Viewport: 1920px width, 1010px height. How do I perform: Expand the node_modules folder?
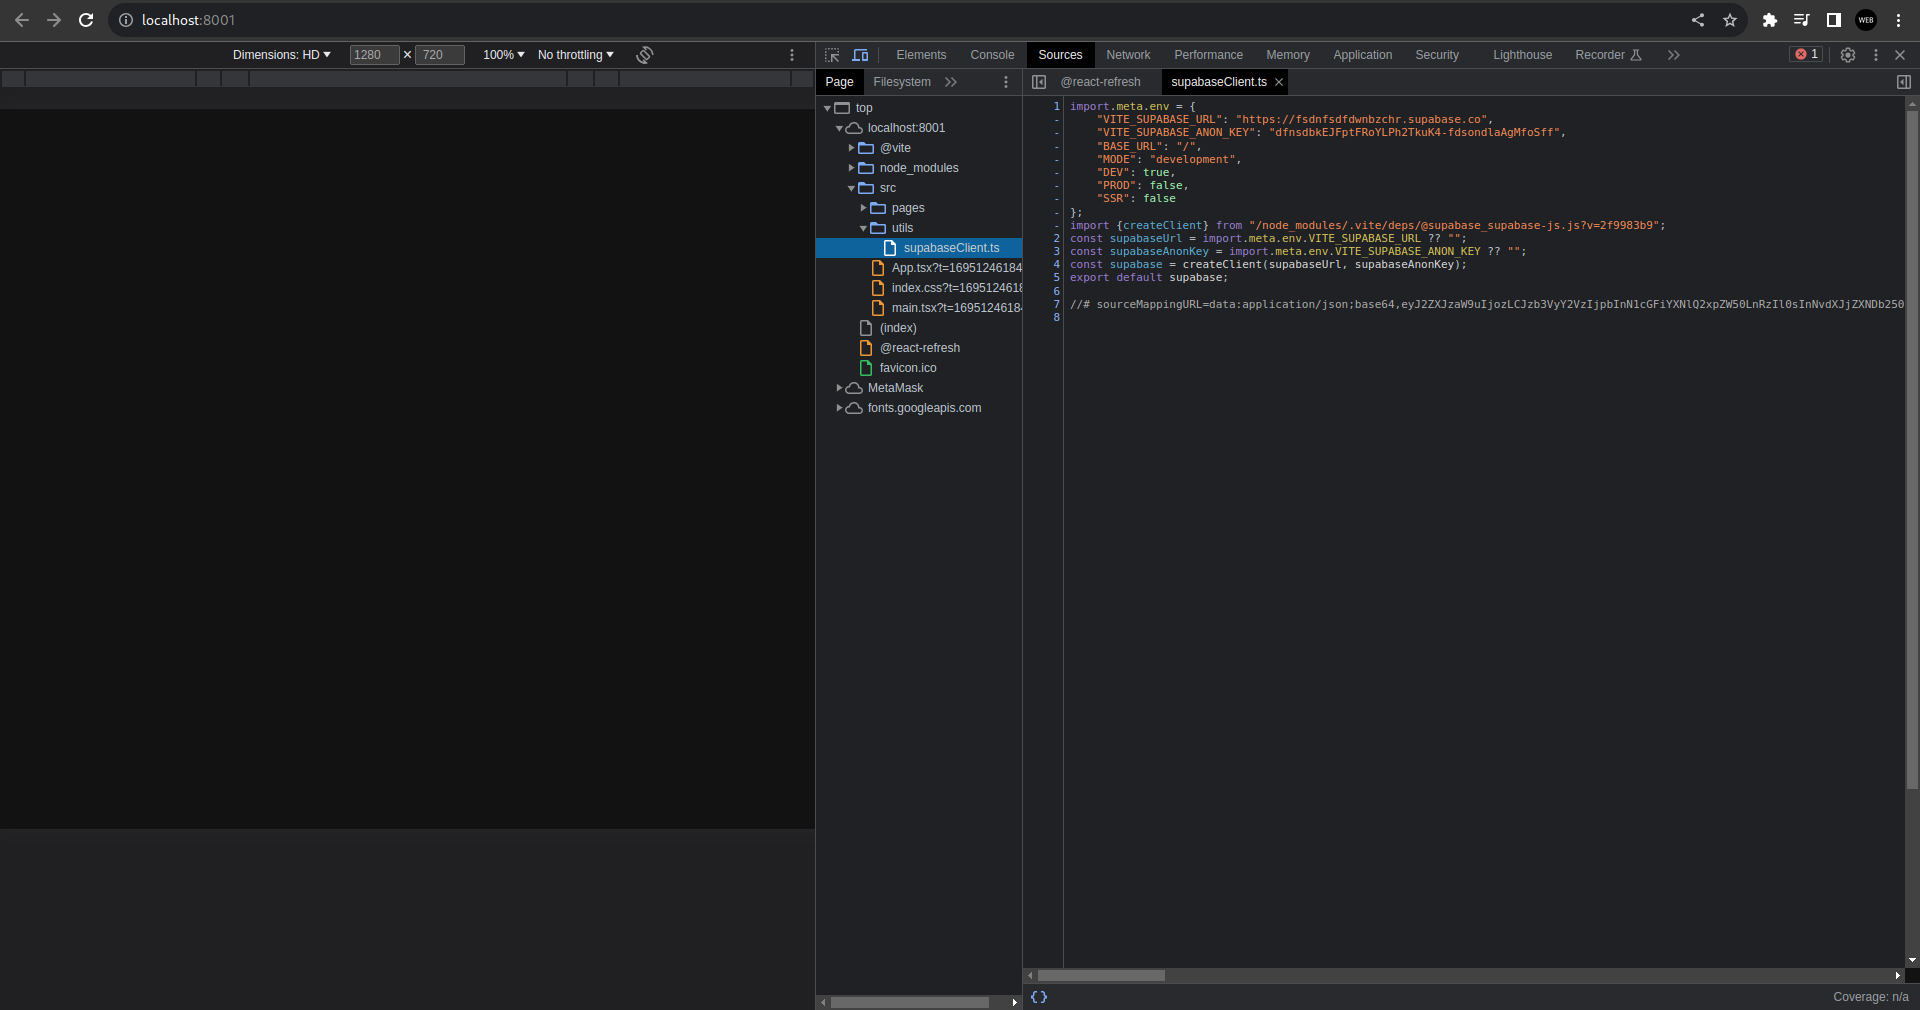(x=849, y=168)
